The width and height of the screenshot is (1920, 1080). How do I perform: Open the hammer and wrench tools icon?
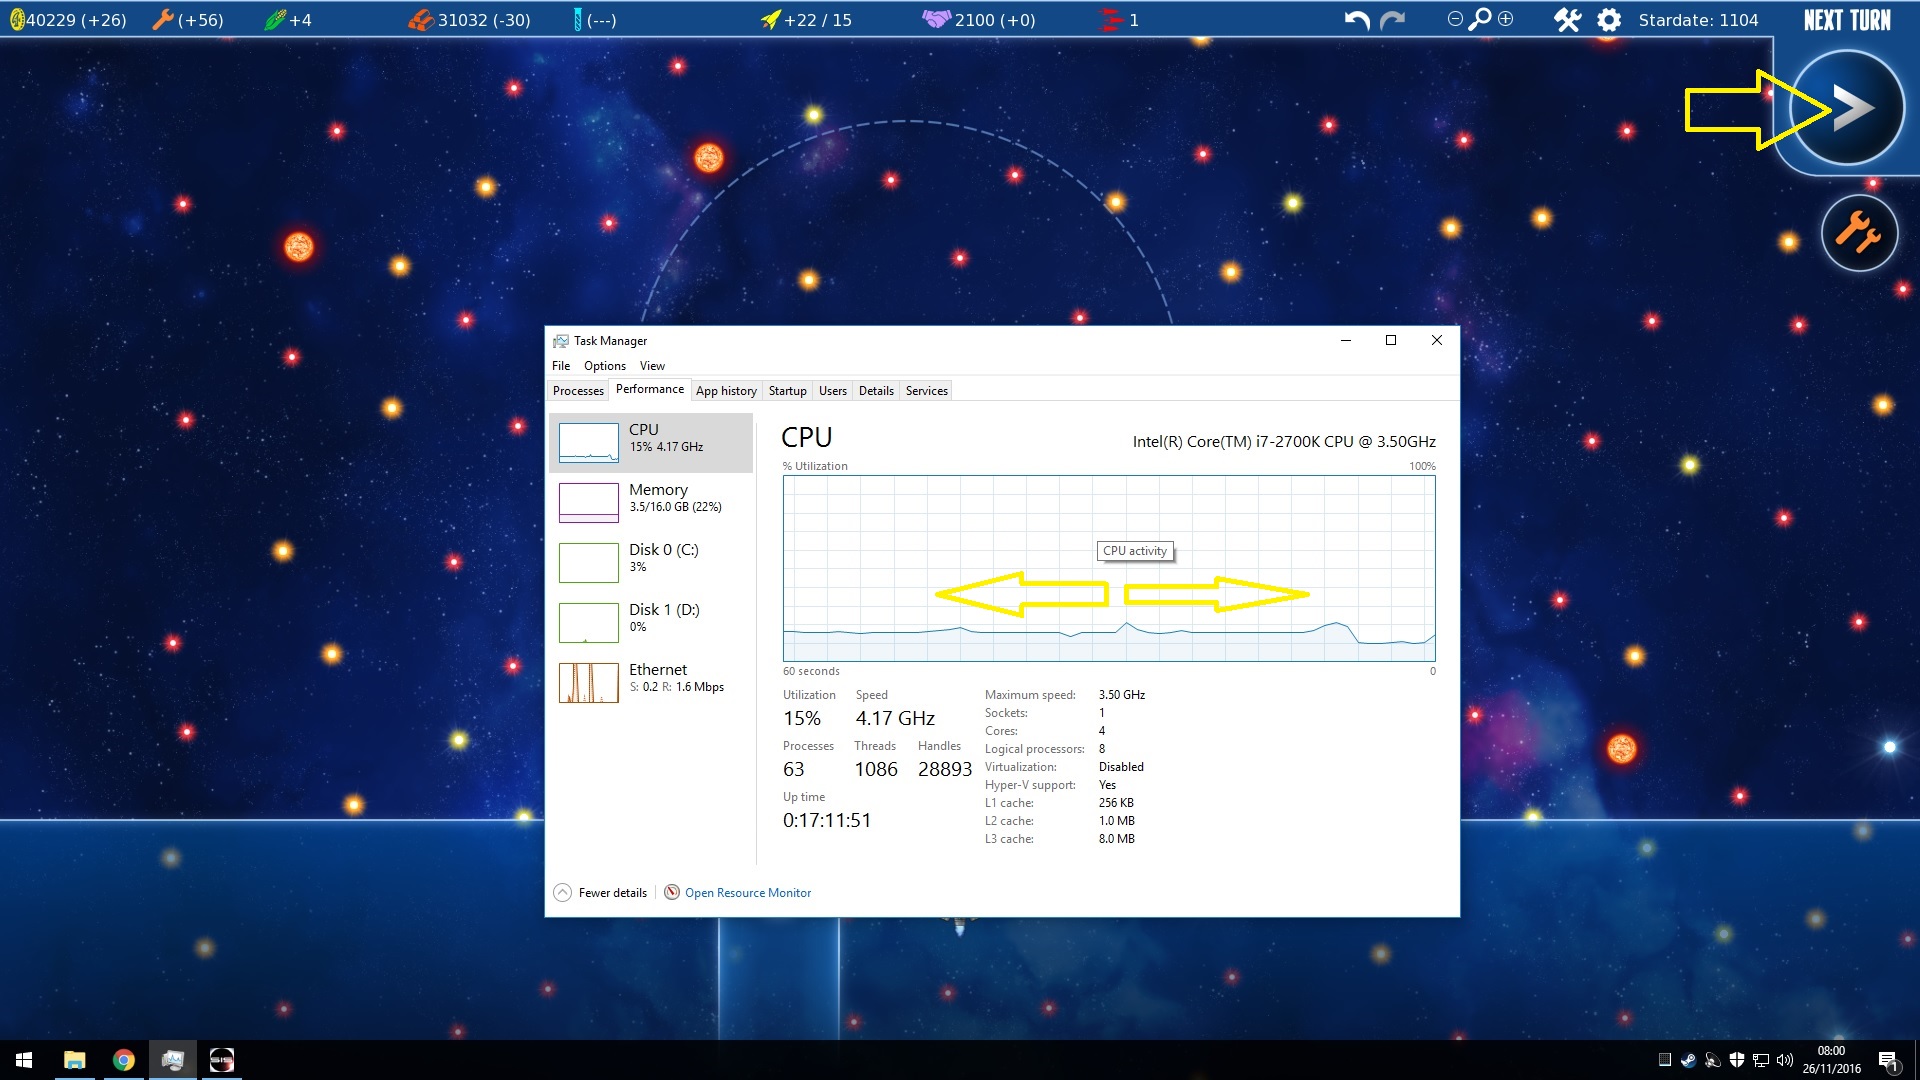(x=1567, y=20)
